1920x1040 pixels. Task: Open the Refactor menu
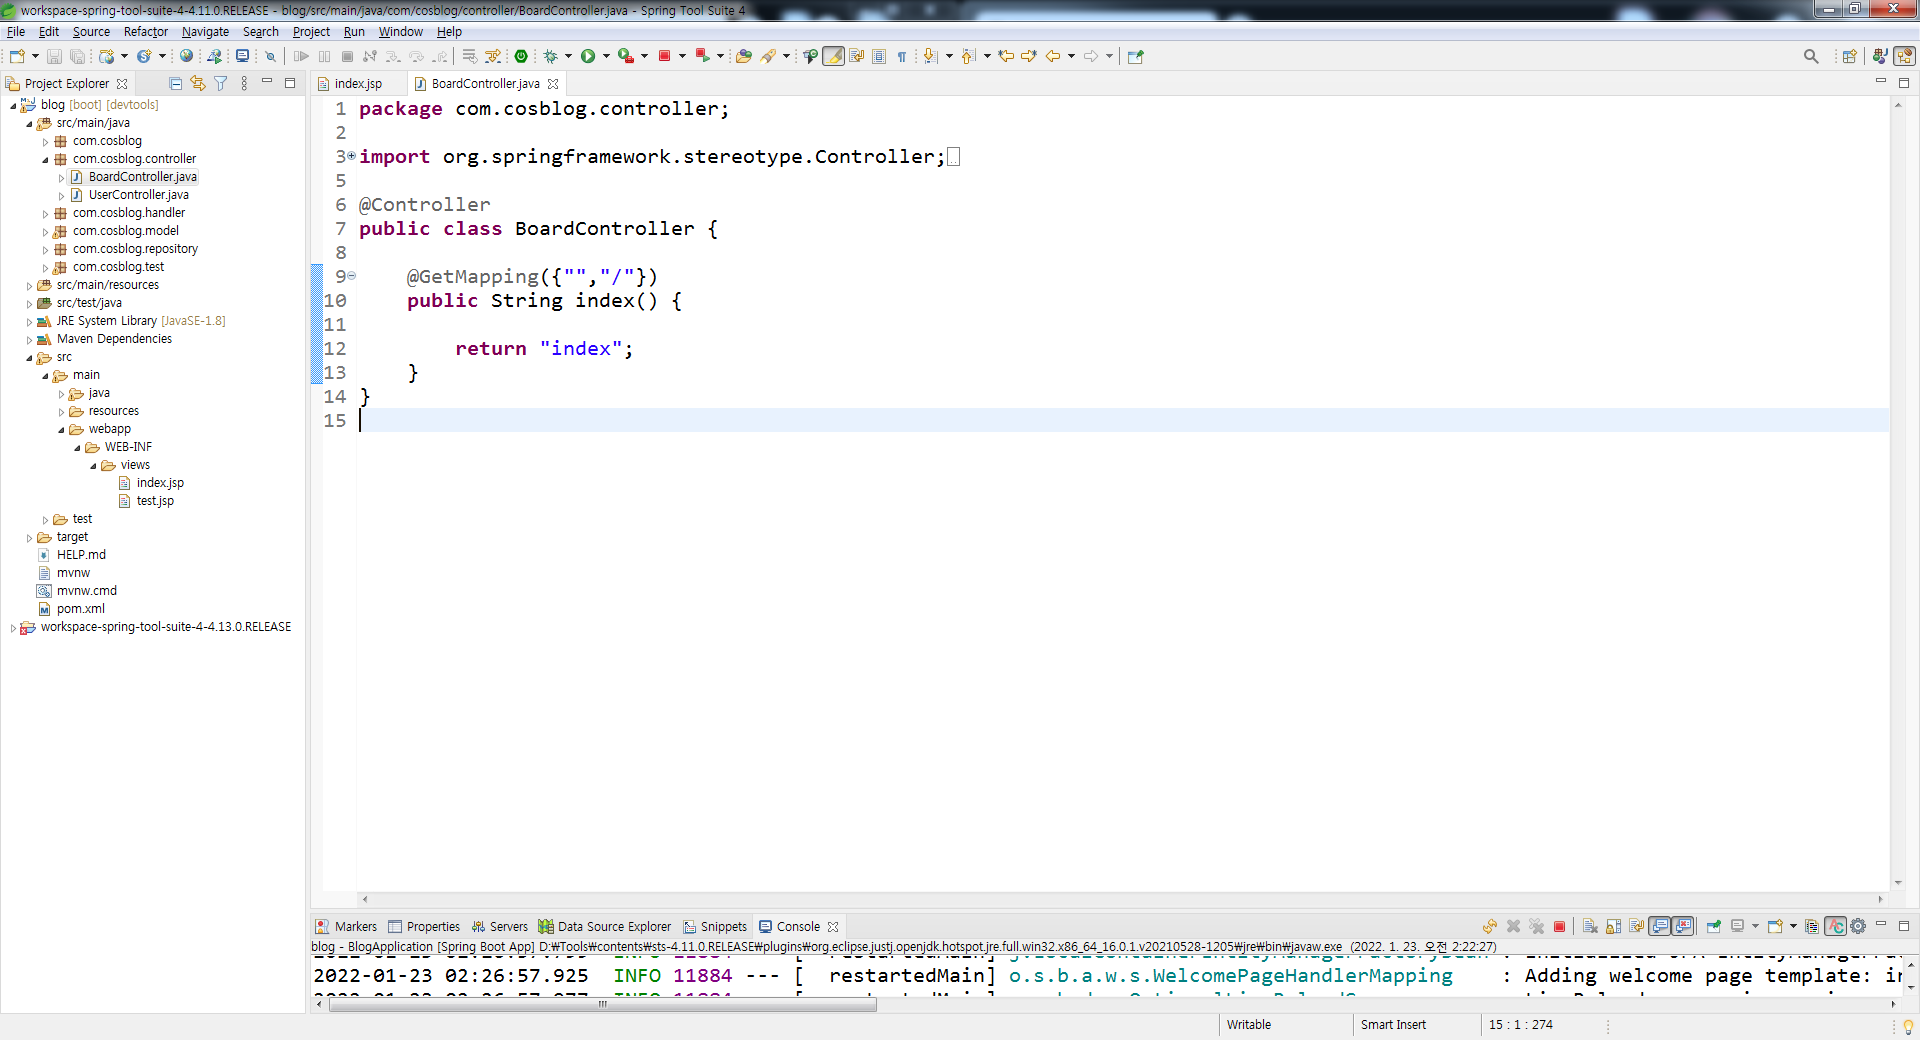coord(146,31)
